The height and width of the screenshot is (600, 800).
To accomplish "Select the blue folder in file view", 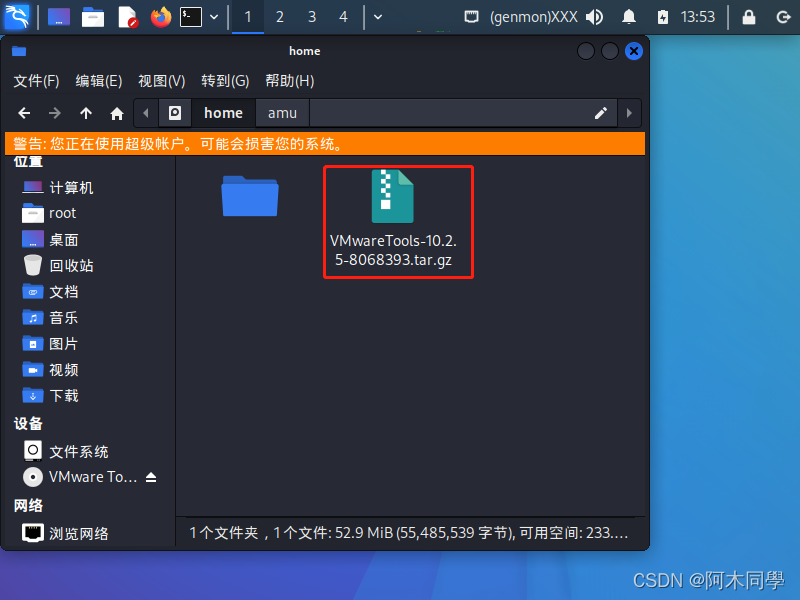I will pyautogui.click(x=250, y=196).
